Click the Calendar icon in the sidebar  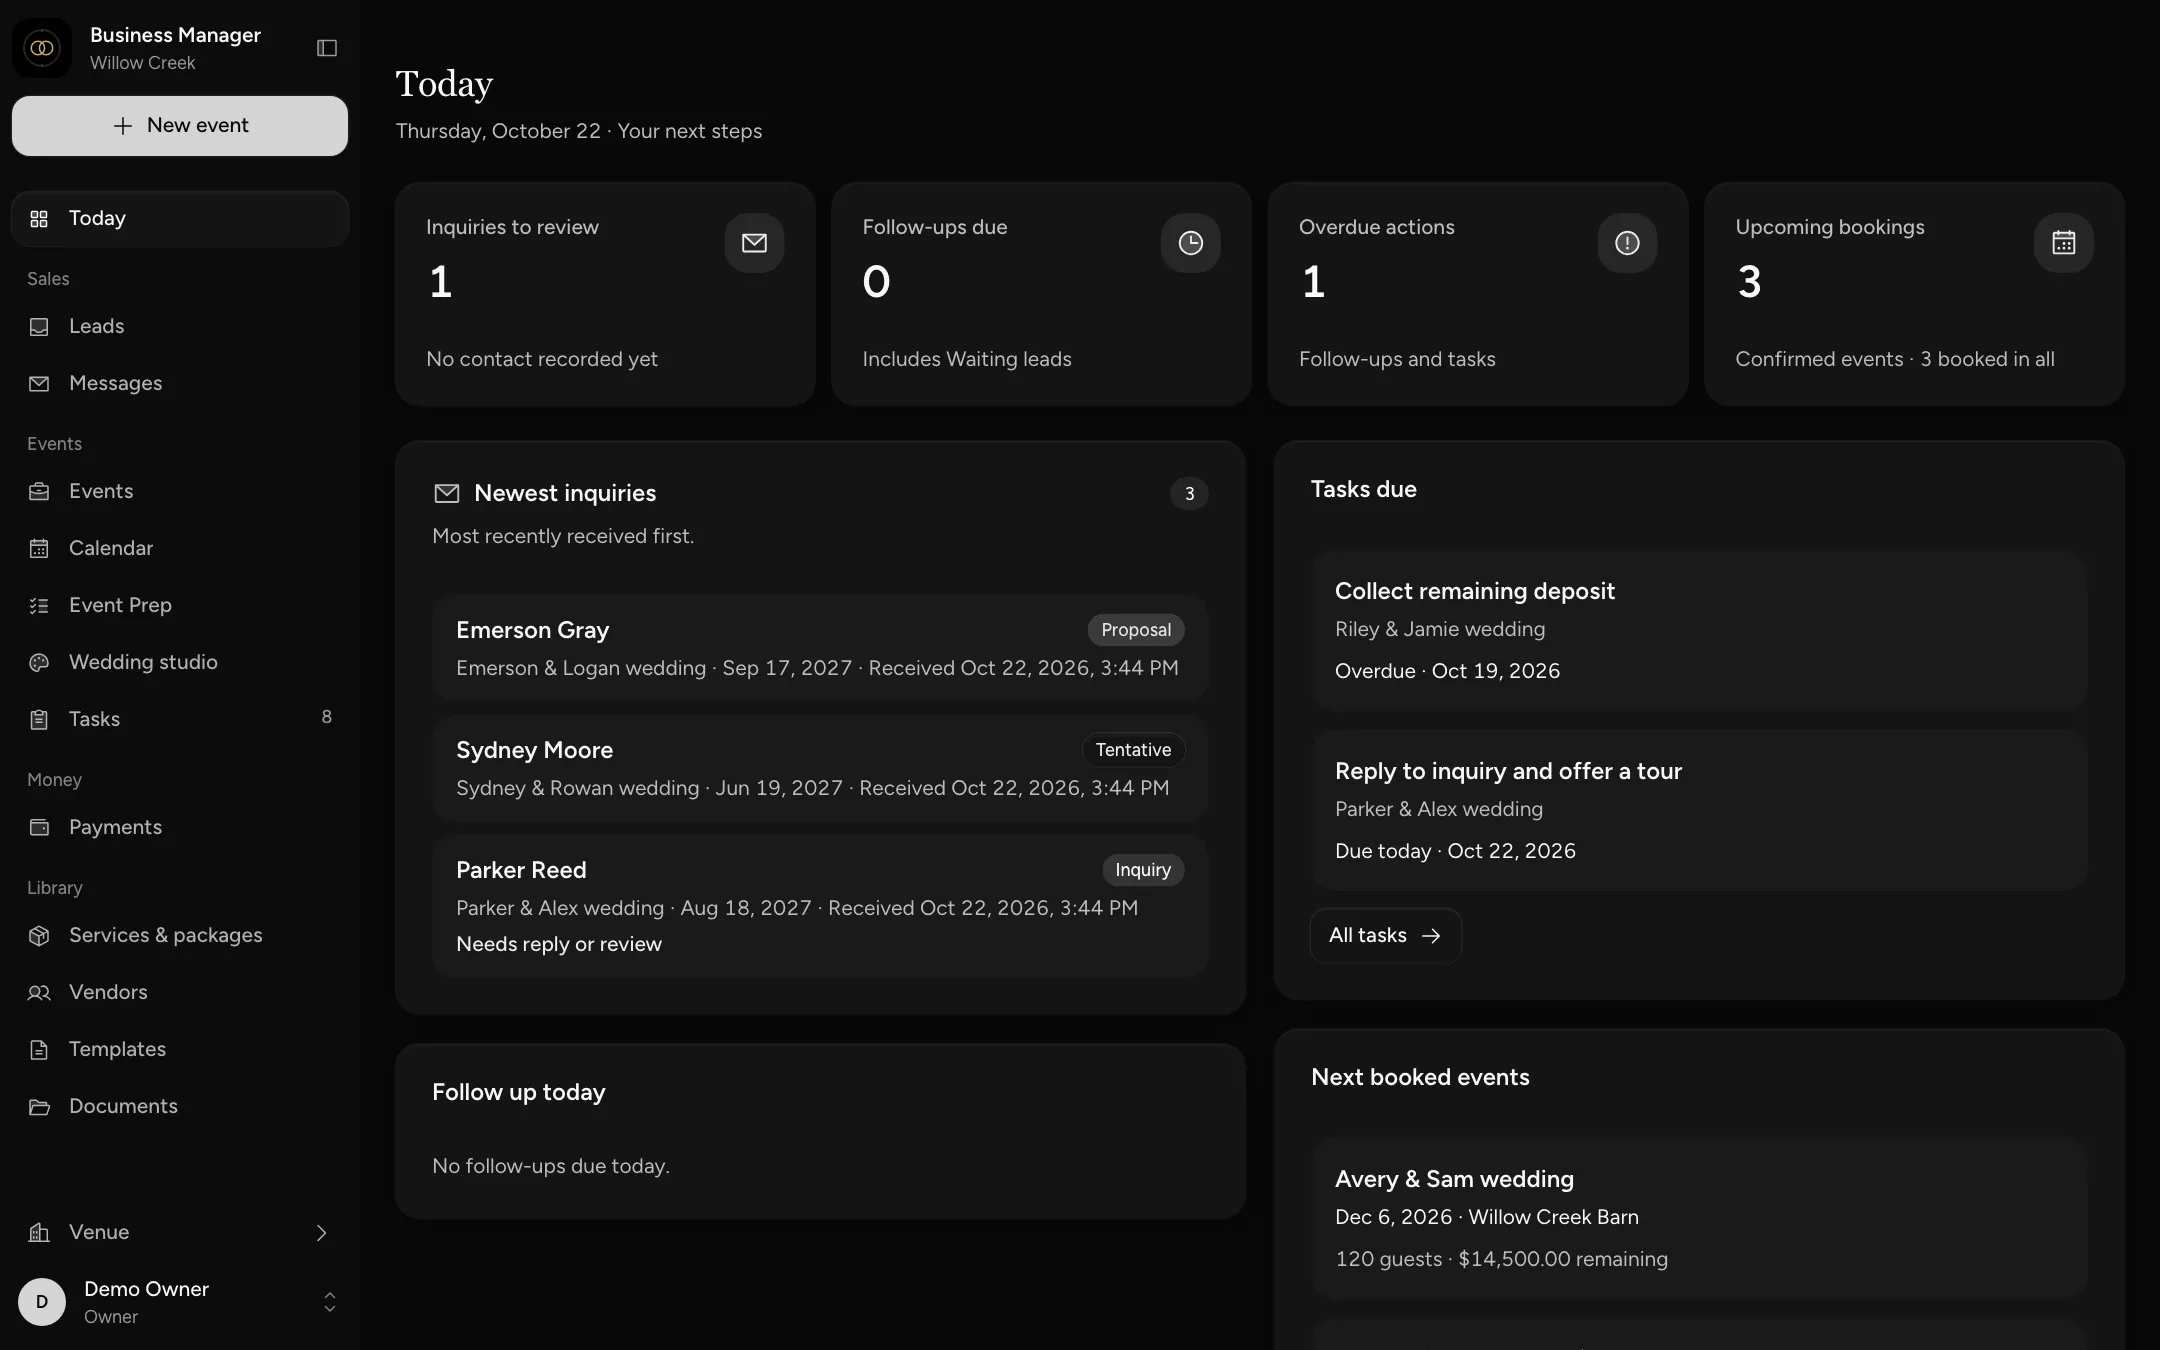39,548
